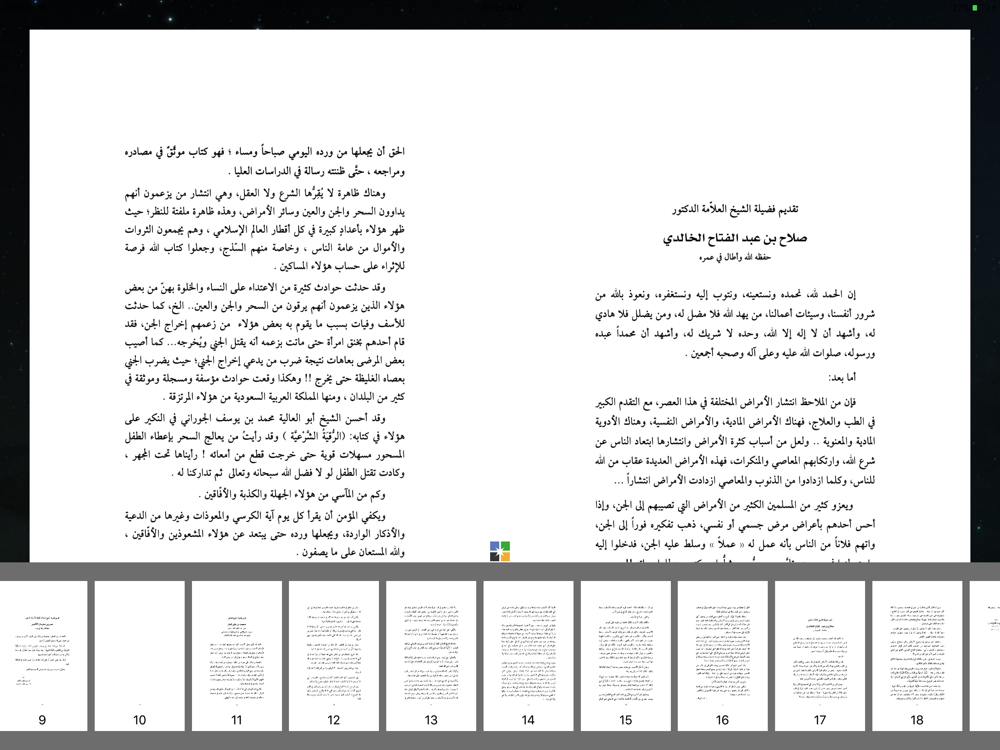Tap the text "أما بعد:"
Screen dimensions: 1000x750
(x=842, y=378)
